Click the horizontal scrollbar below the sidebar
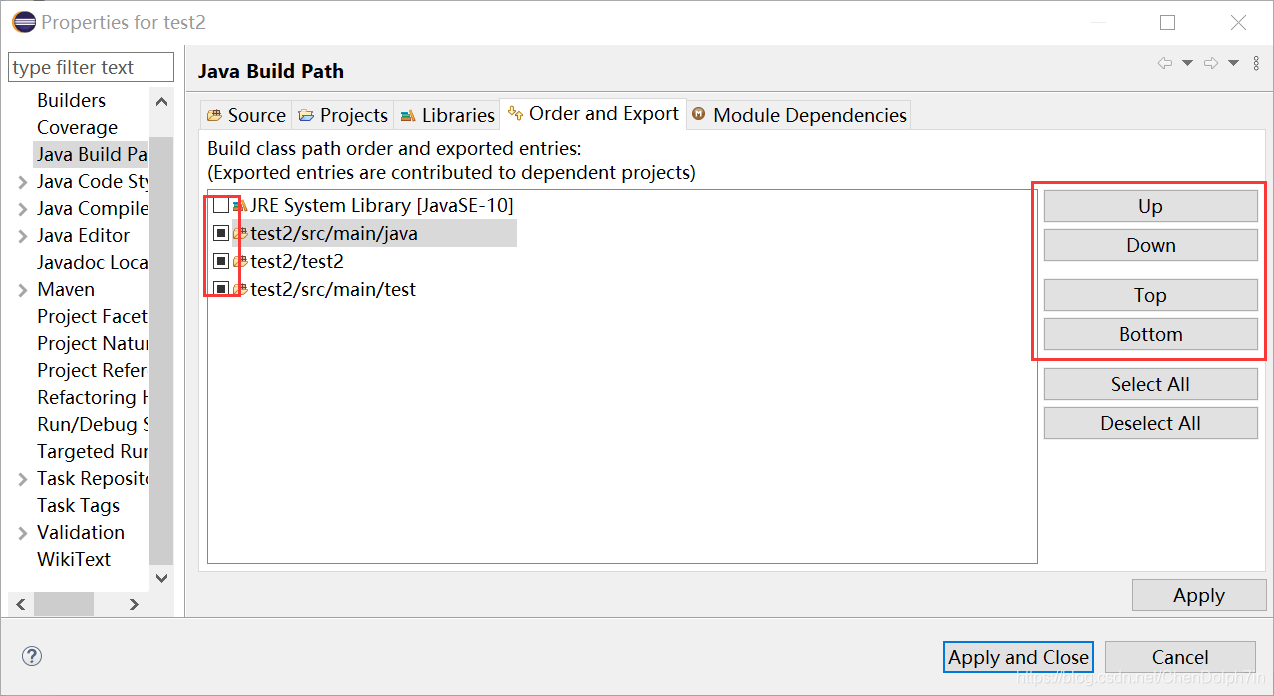This screenshot has width=1274, height=696. (64, 604)
